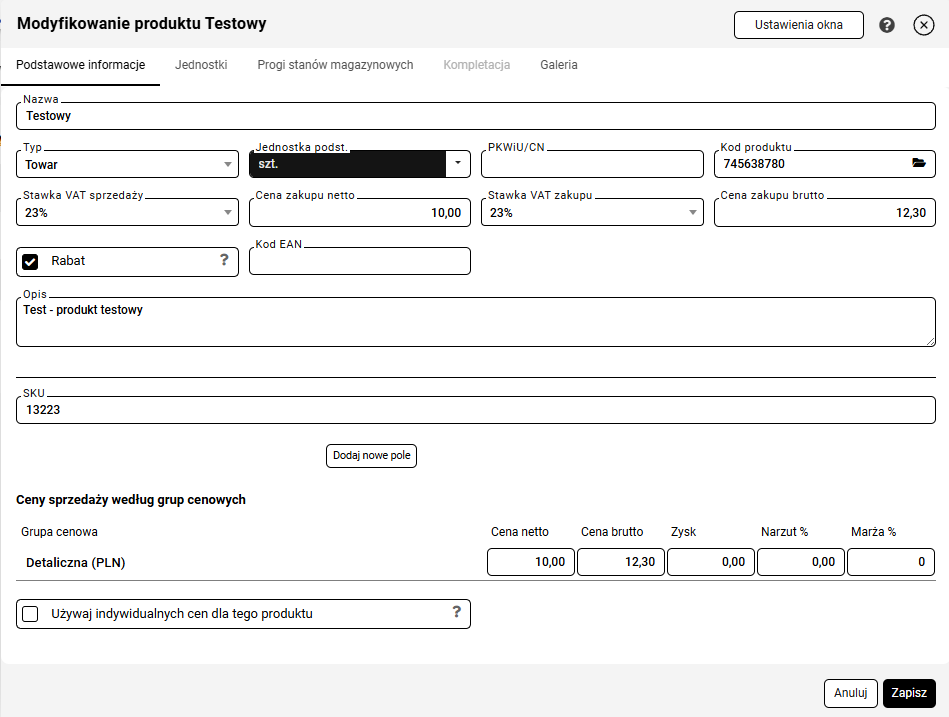Open folder icon in Kod produktu field
949x717 pixels.
(x=919, y=163)
